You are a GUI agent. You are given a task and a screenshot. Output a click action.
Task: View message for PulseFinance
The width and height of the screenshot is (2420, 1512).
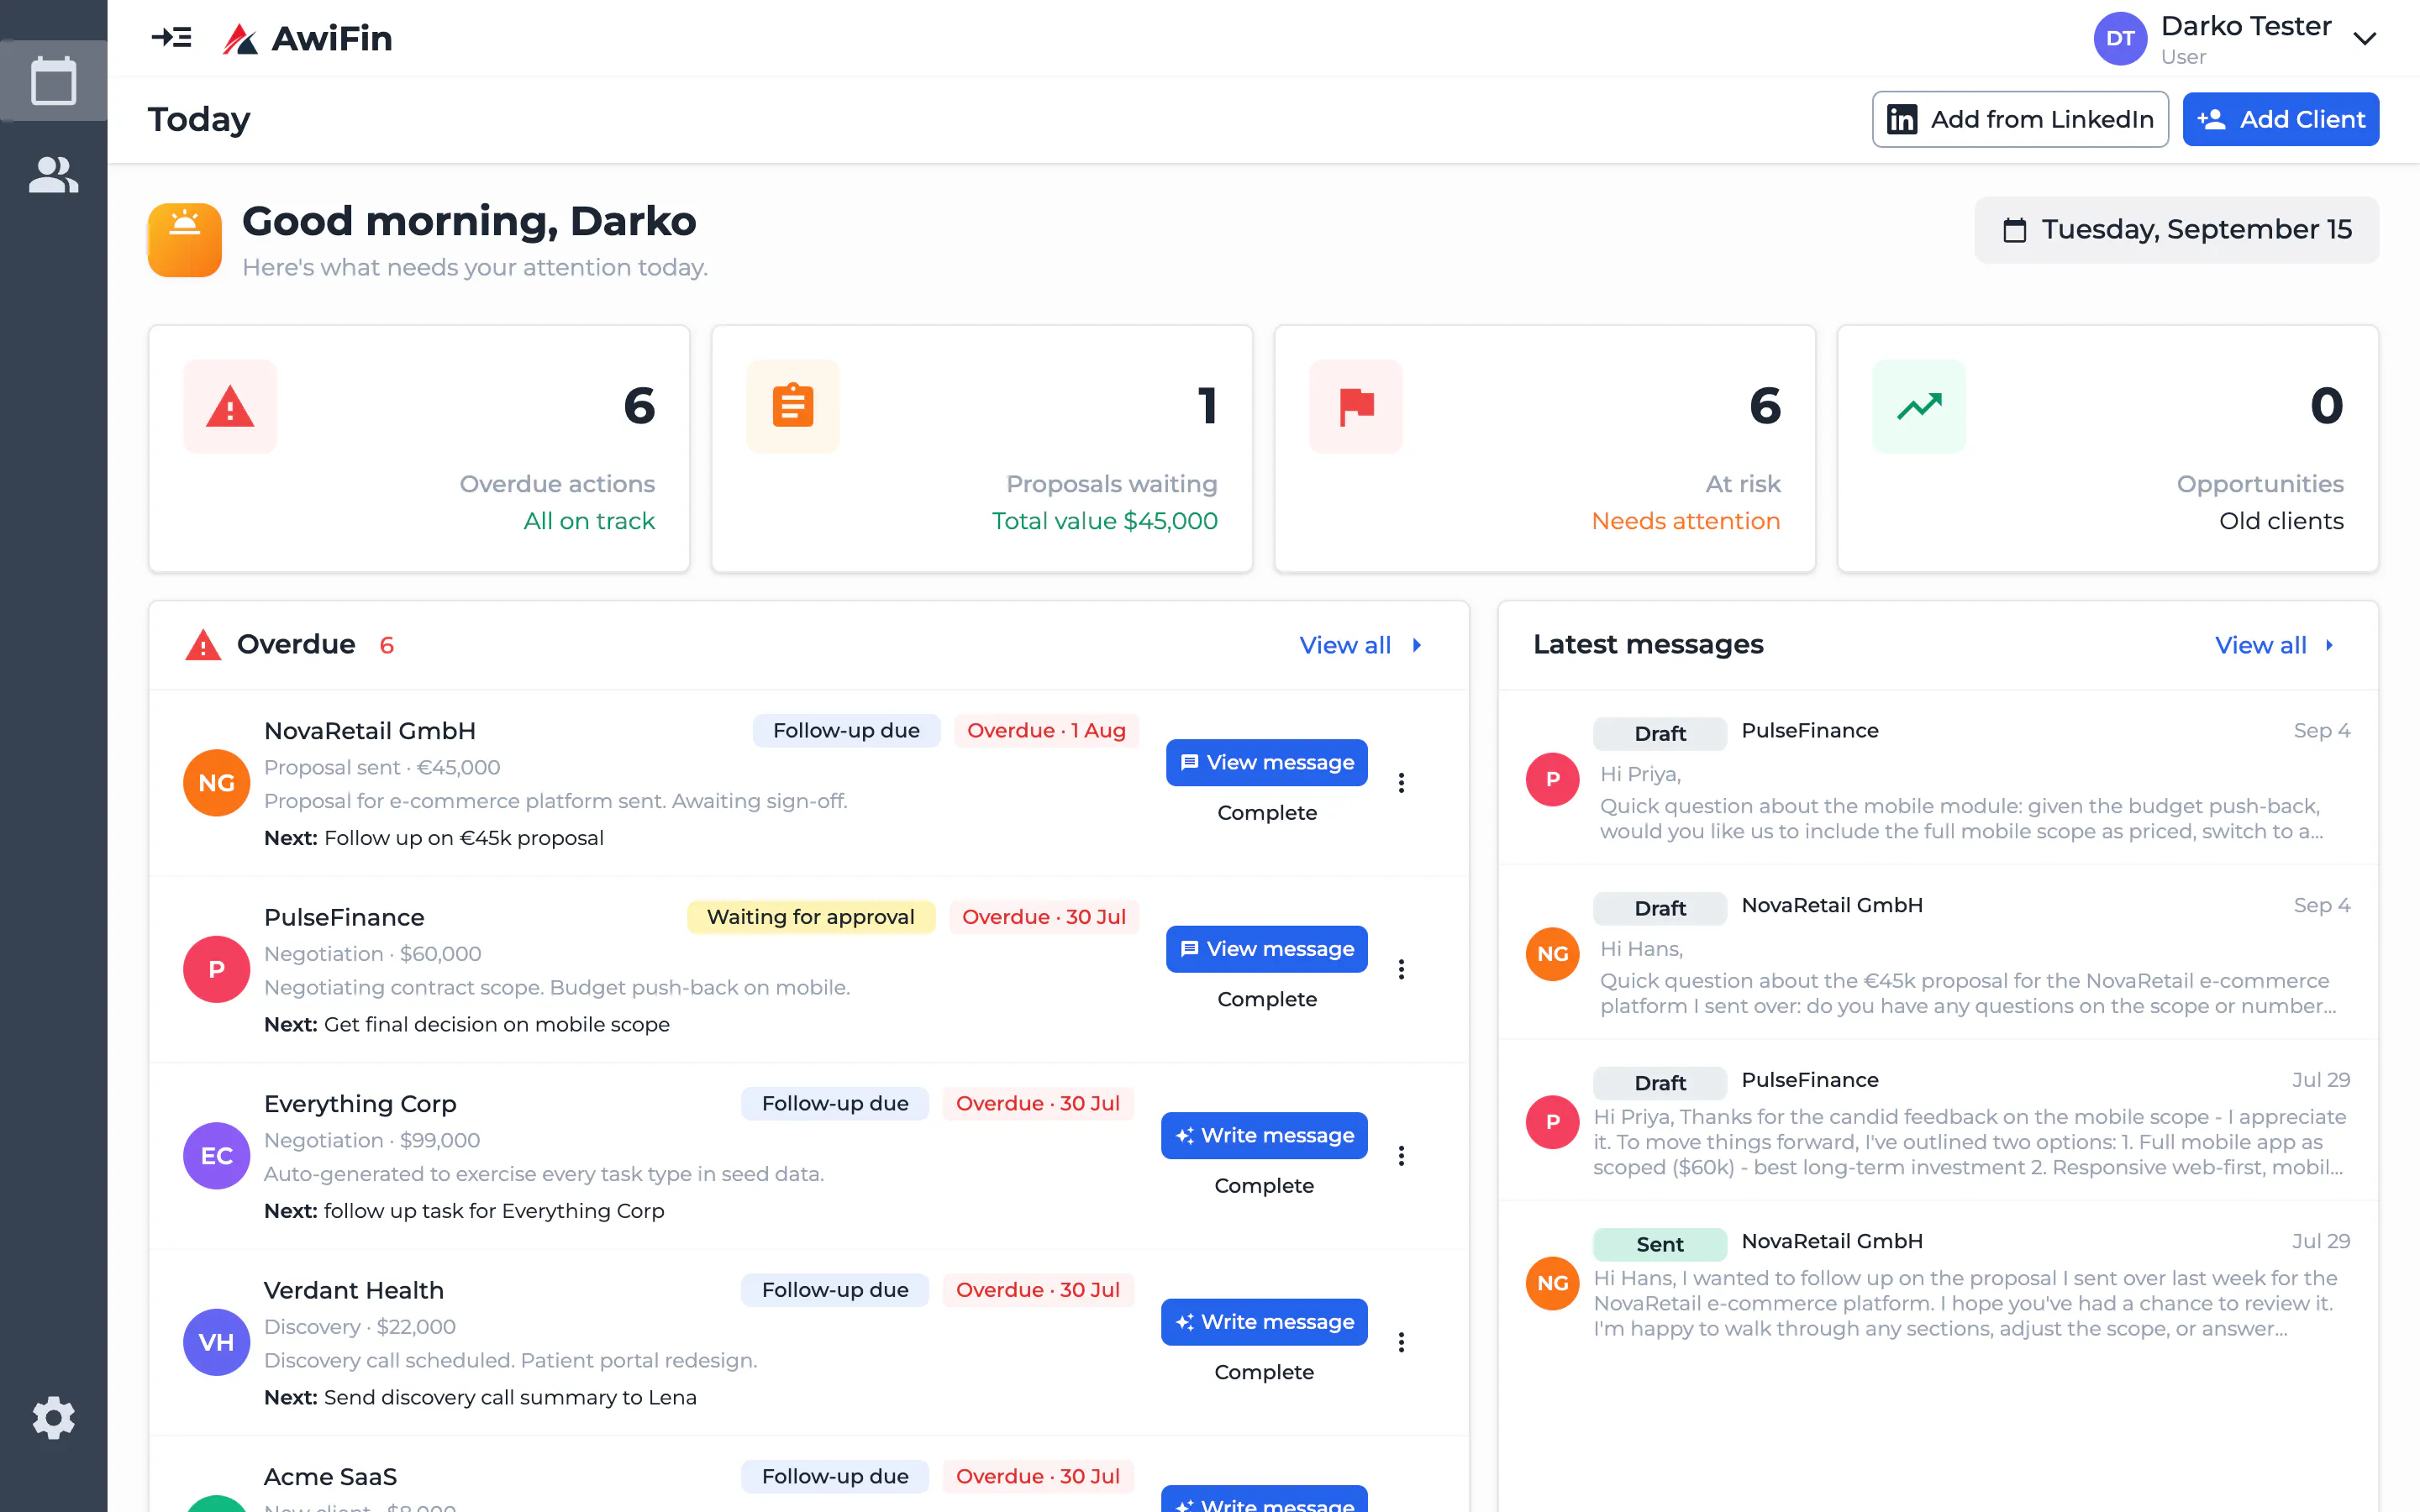(x=1266, y=949)
